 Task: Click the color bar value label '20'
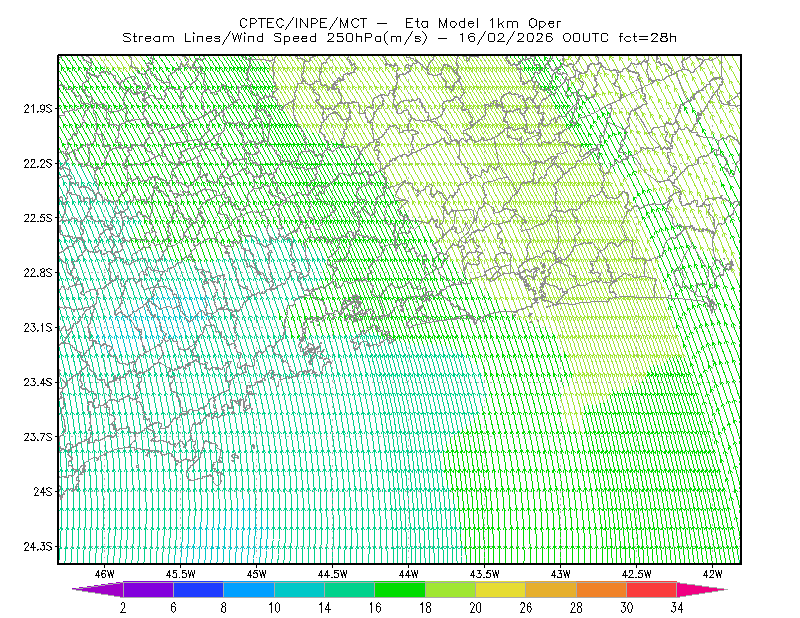[476, 608]
